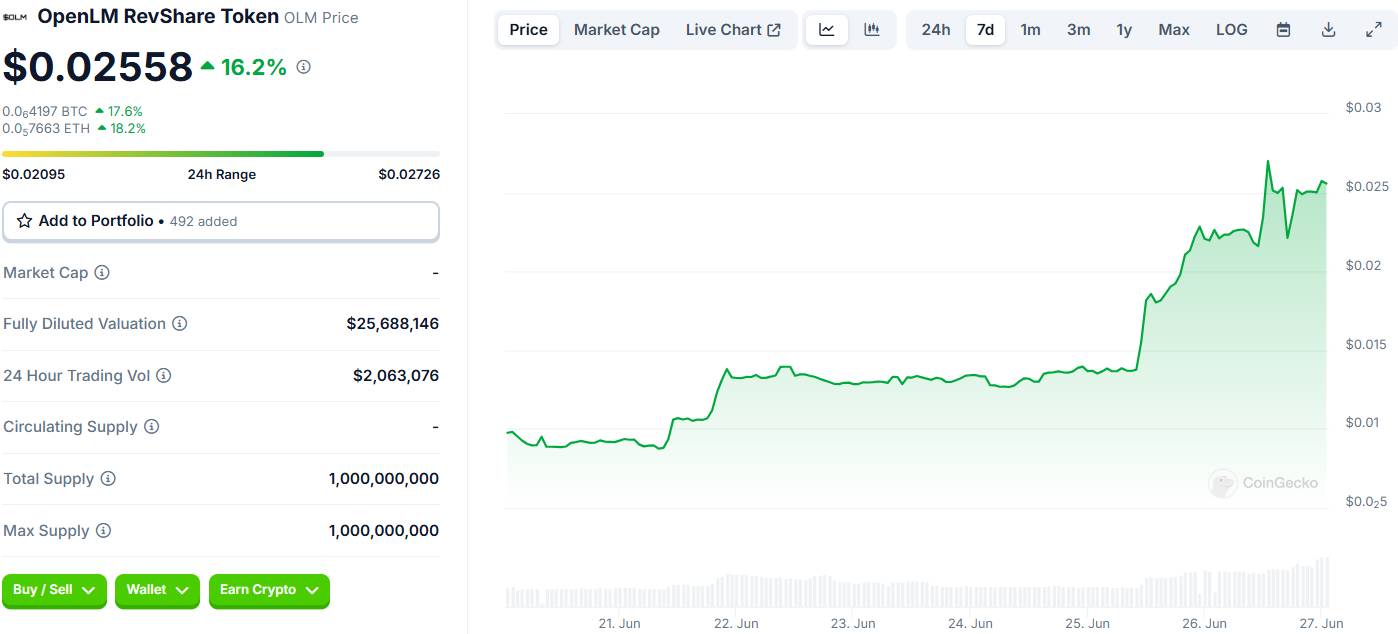Toggle LOG scale on chart
Screen dimensions: 1398x634
(1232, 30)
